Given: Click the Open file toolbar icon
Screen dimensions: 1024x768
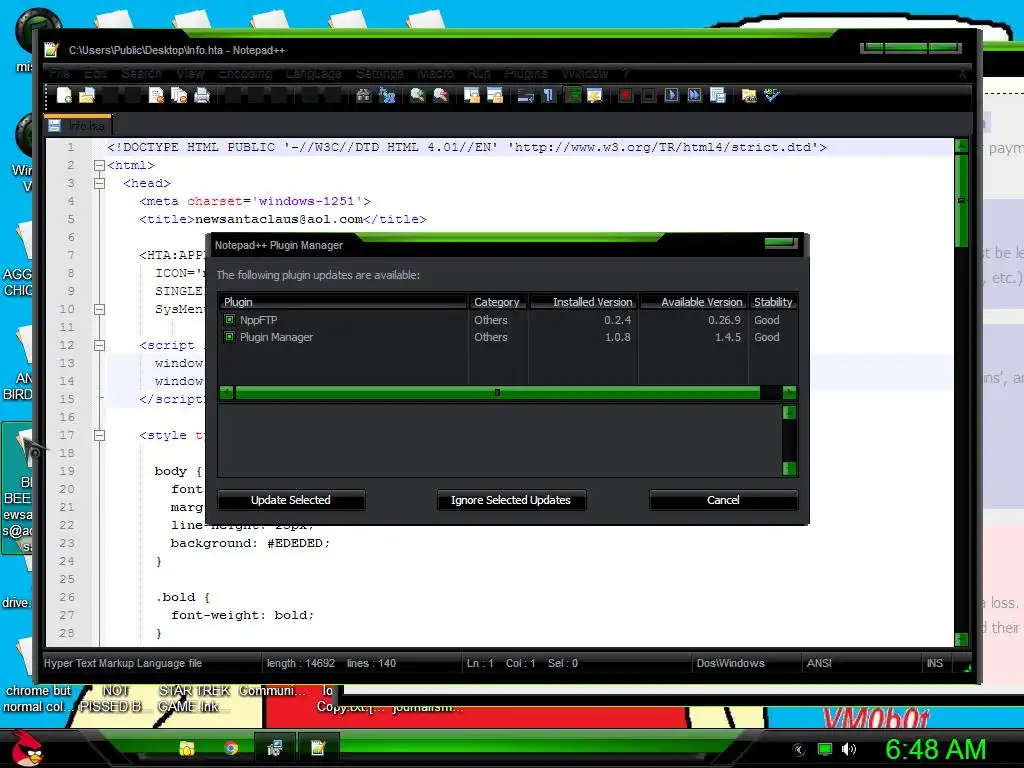Looking at the screenshot, I should coord(87,95).
